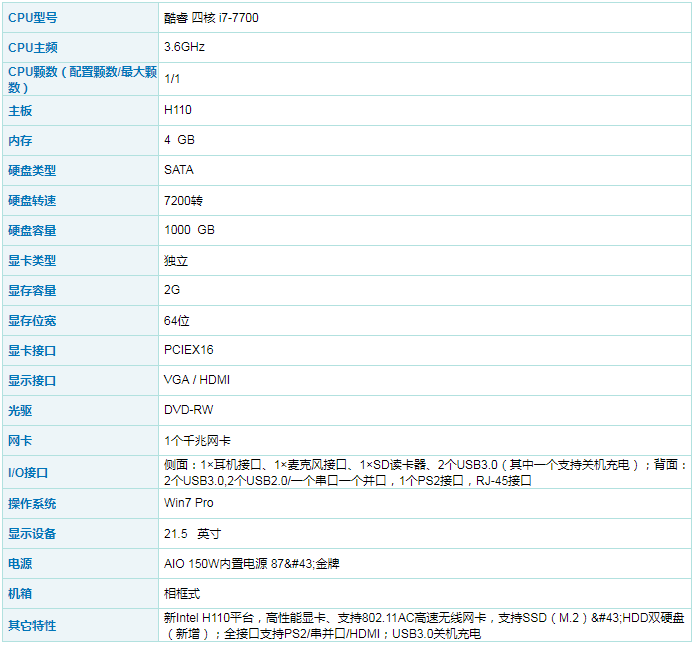Click the I/O接口 label
This screenshot has height=647, width=696.
click(28, 473)
